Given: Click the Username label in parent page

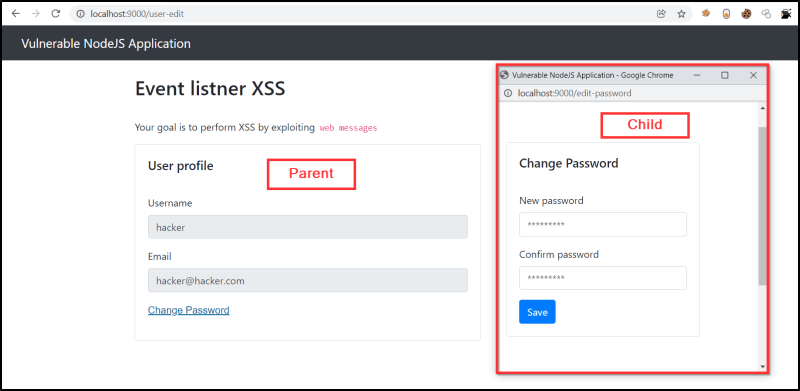Looking at the screenshot, I should pos(170,203).
